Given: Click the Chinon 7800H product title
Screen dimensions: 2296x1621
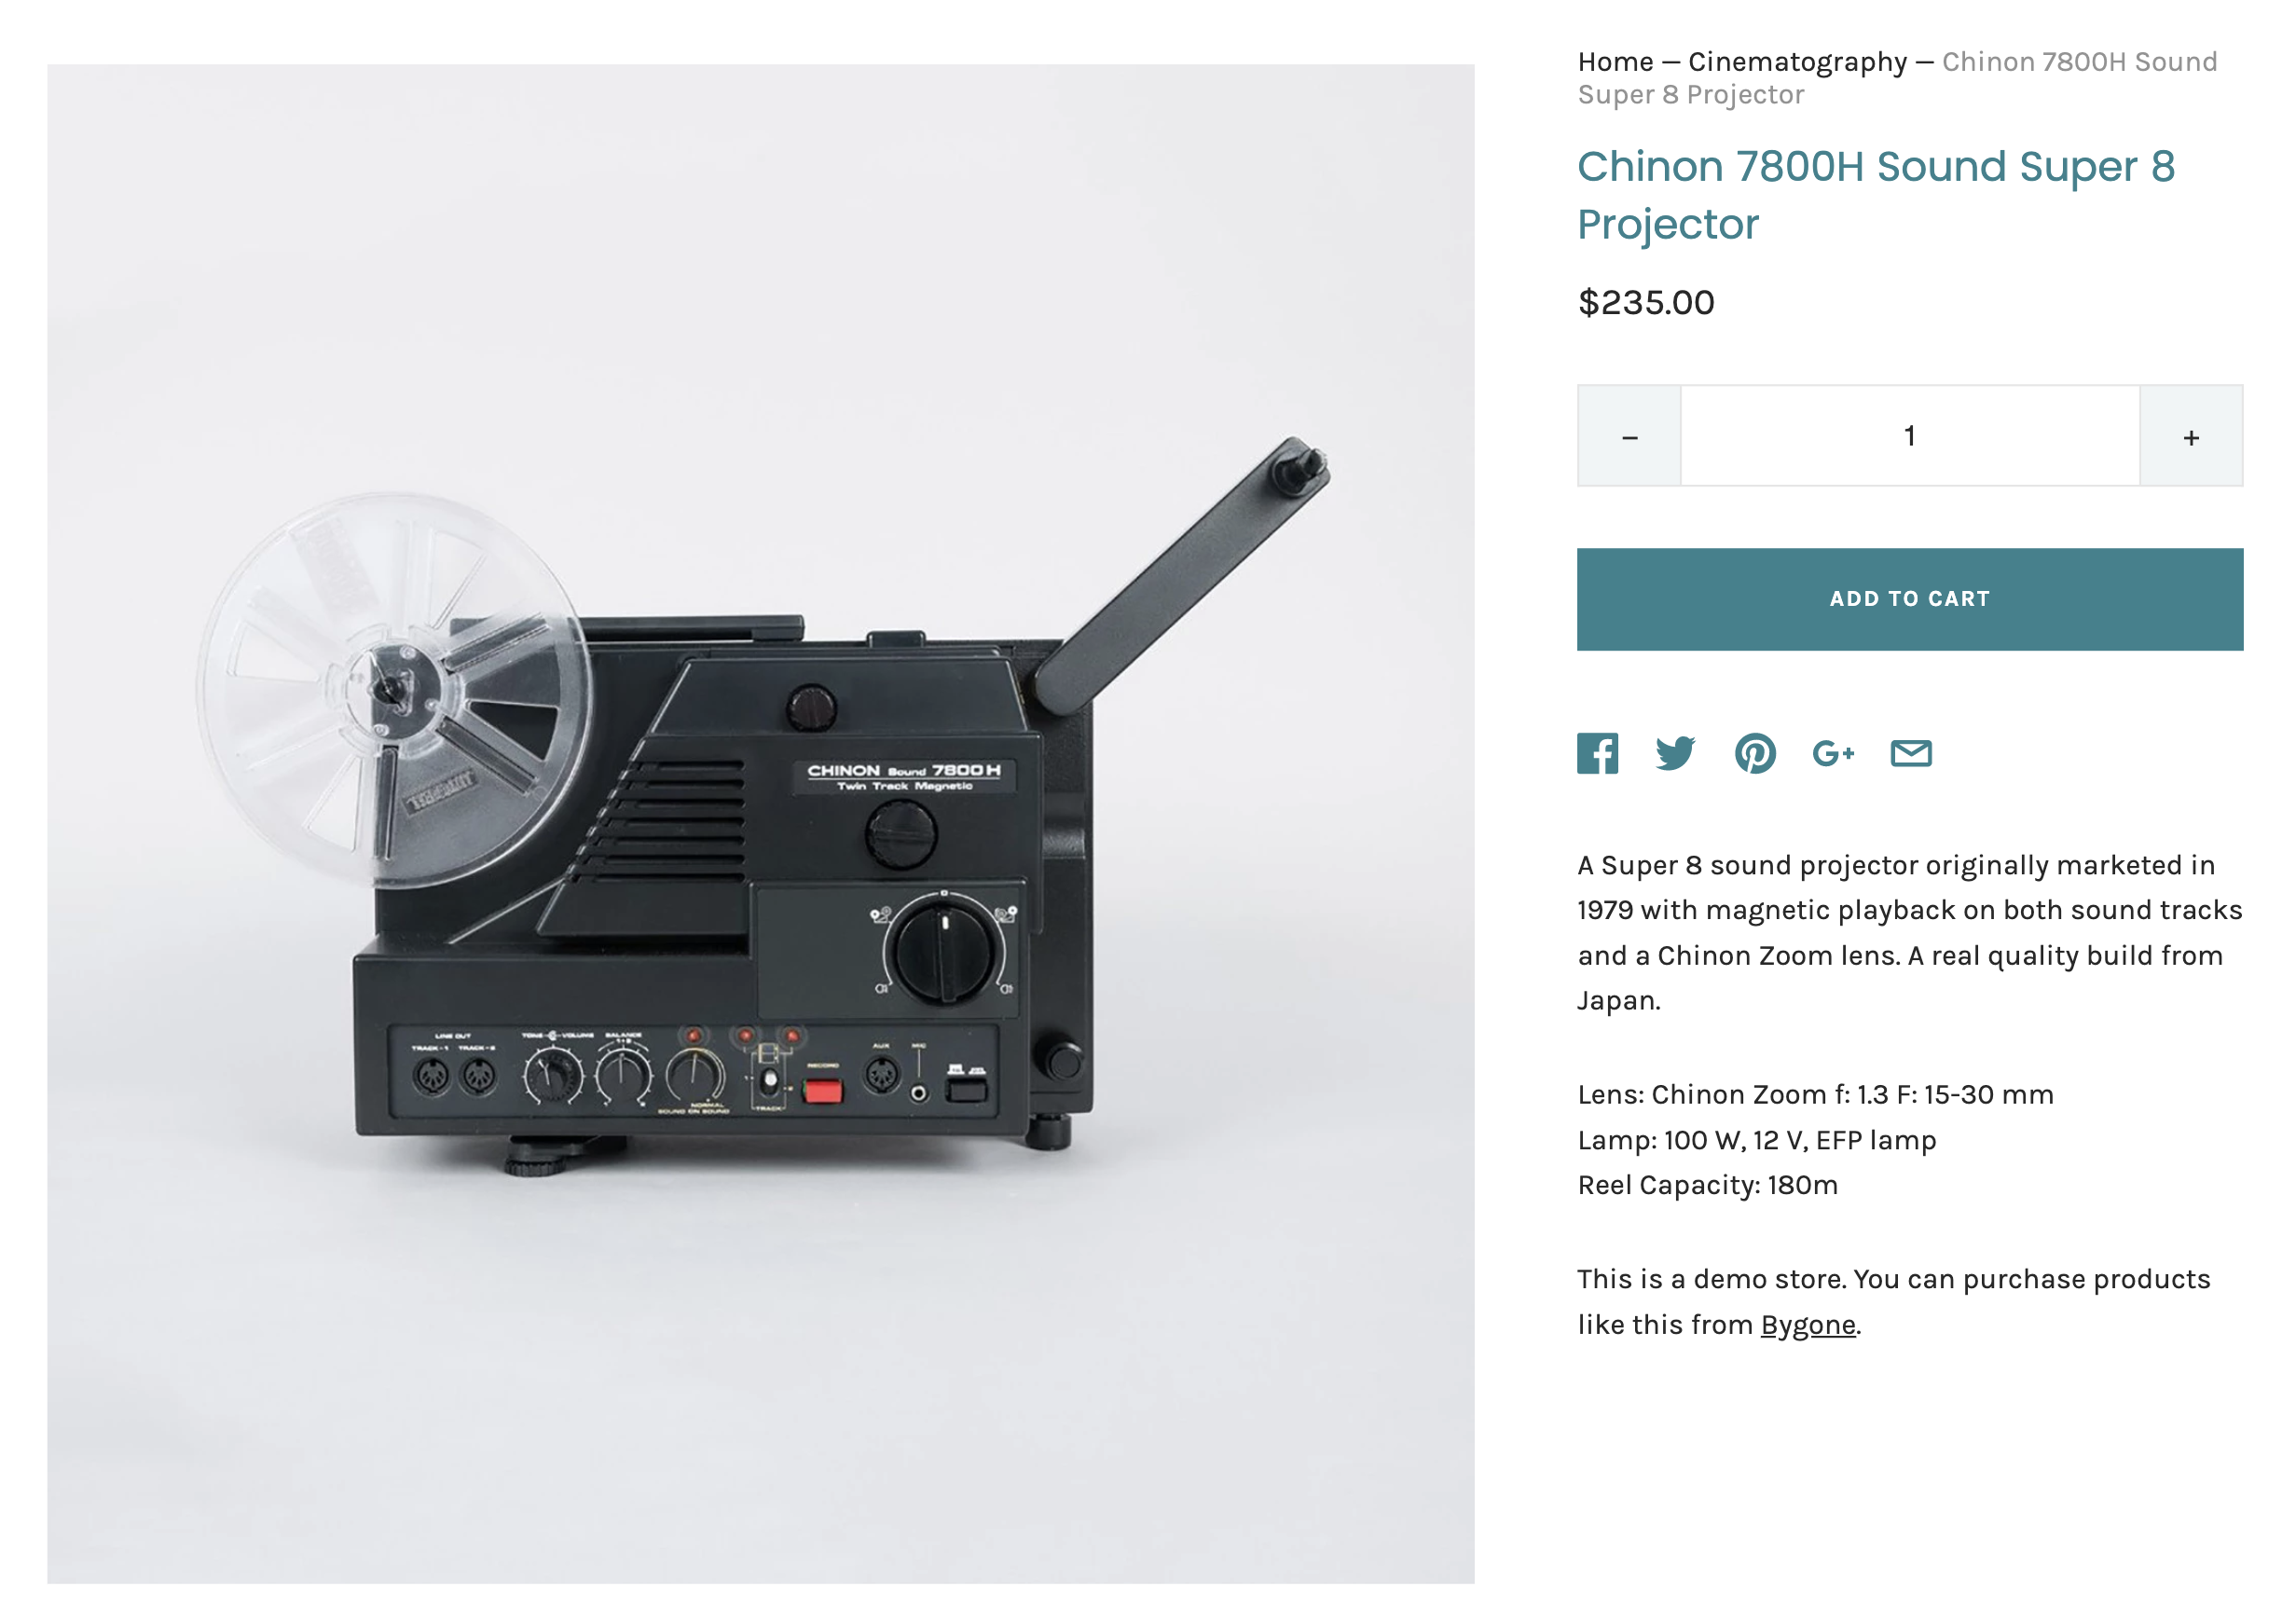Looking at the screenshot, I should (1876, 195).
